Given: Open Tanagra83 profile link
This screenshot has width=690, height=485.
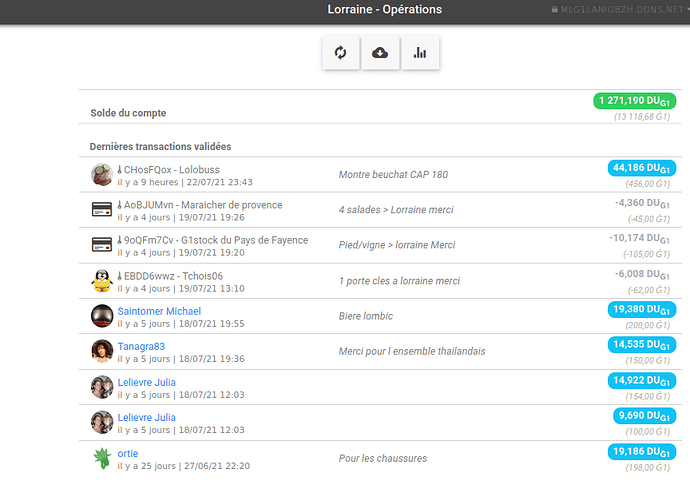Looking at the screenshot, I should click(141, 347).
